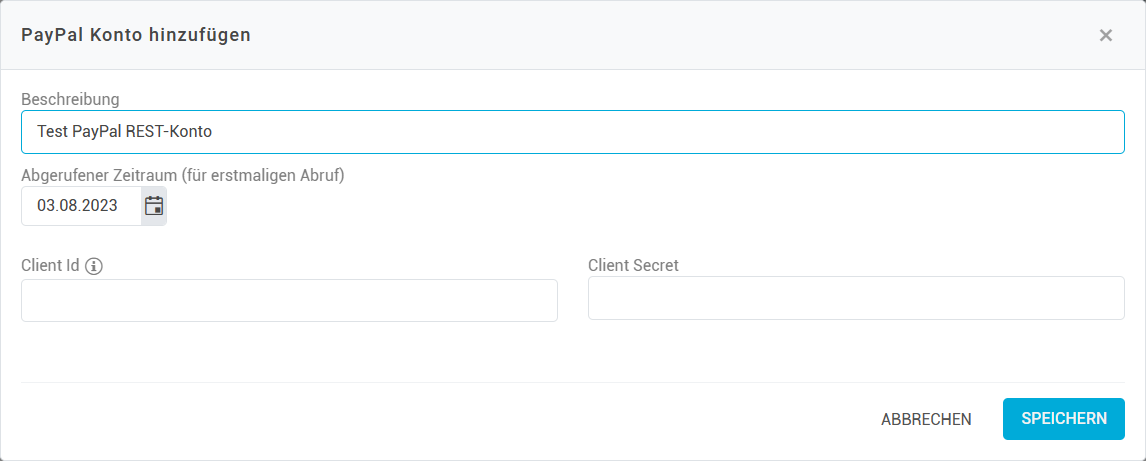Click the day 03 in the date

tap(46, 206)
